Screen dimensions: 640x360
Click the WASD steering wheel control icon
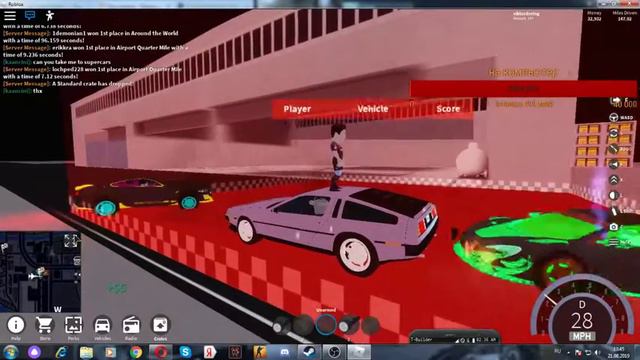coord(613,118)
